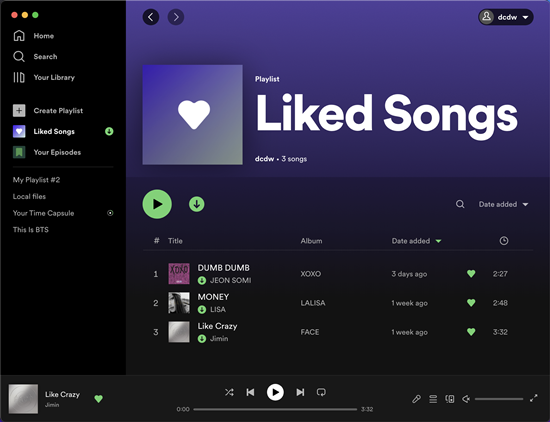Sort by the Album column header

311,241
